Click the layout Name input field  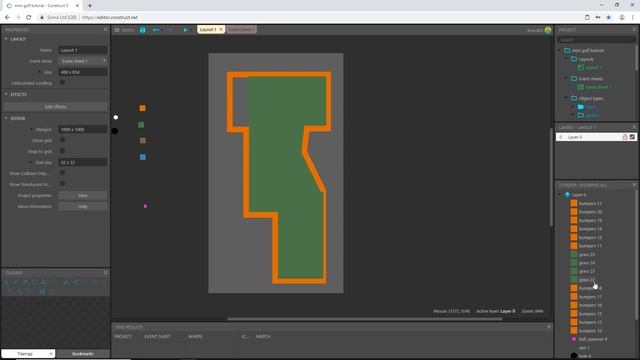click(83, 50)
